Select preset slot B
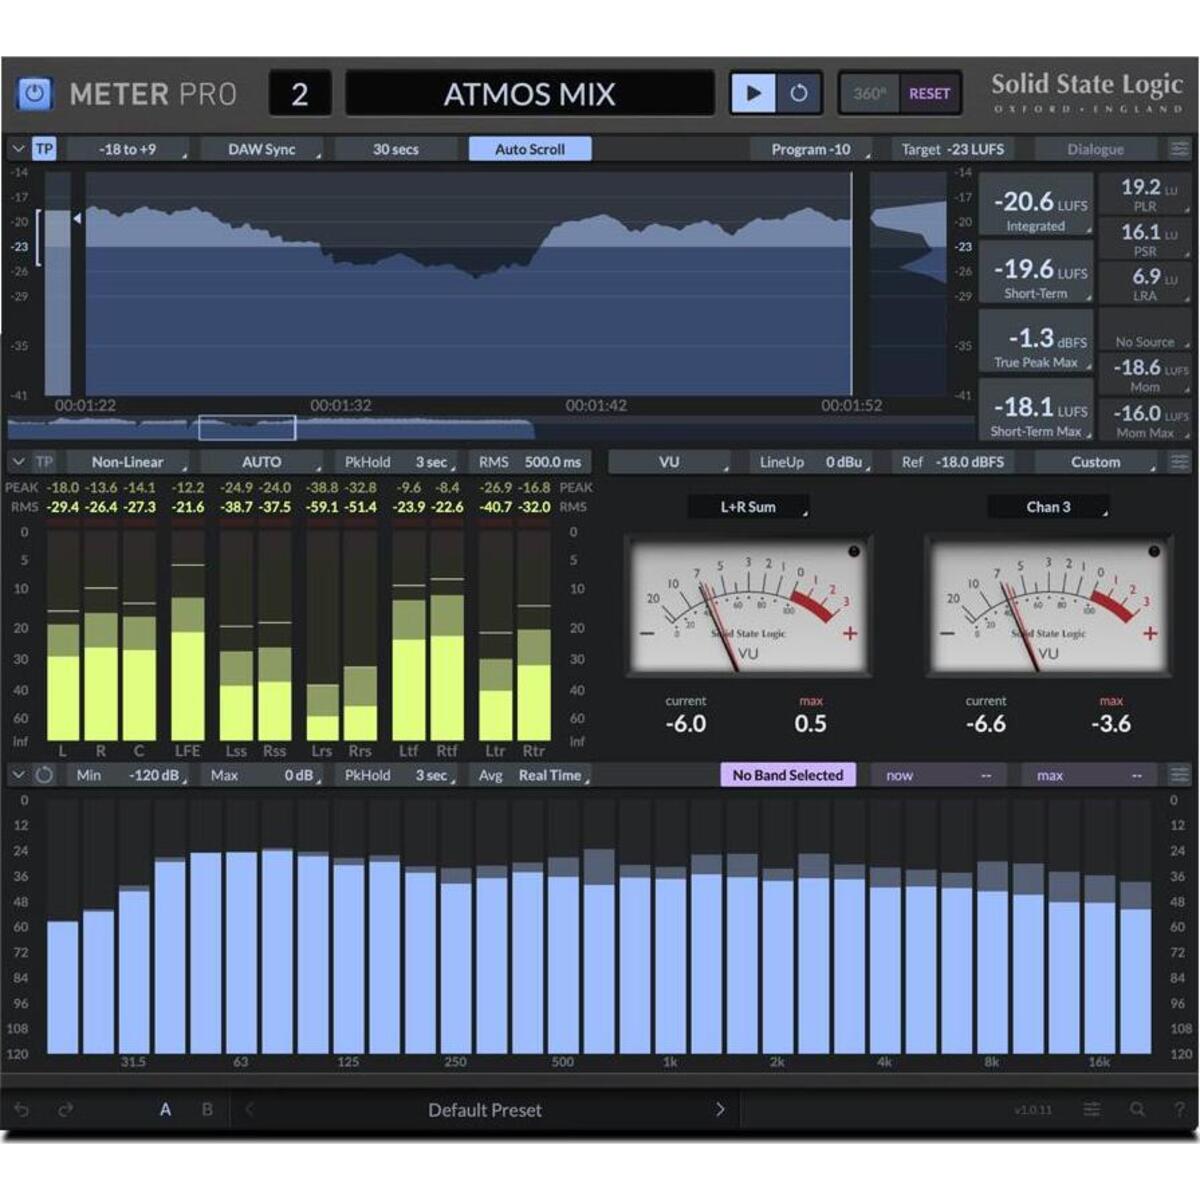This screenshot has width=1200, height=1200. (207, 1110)
